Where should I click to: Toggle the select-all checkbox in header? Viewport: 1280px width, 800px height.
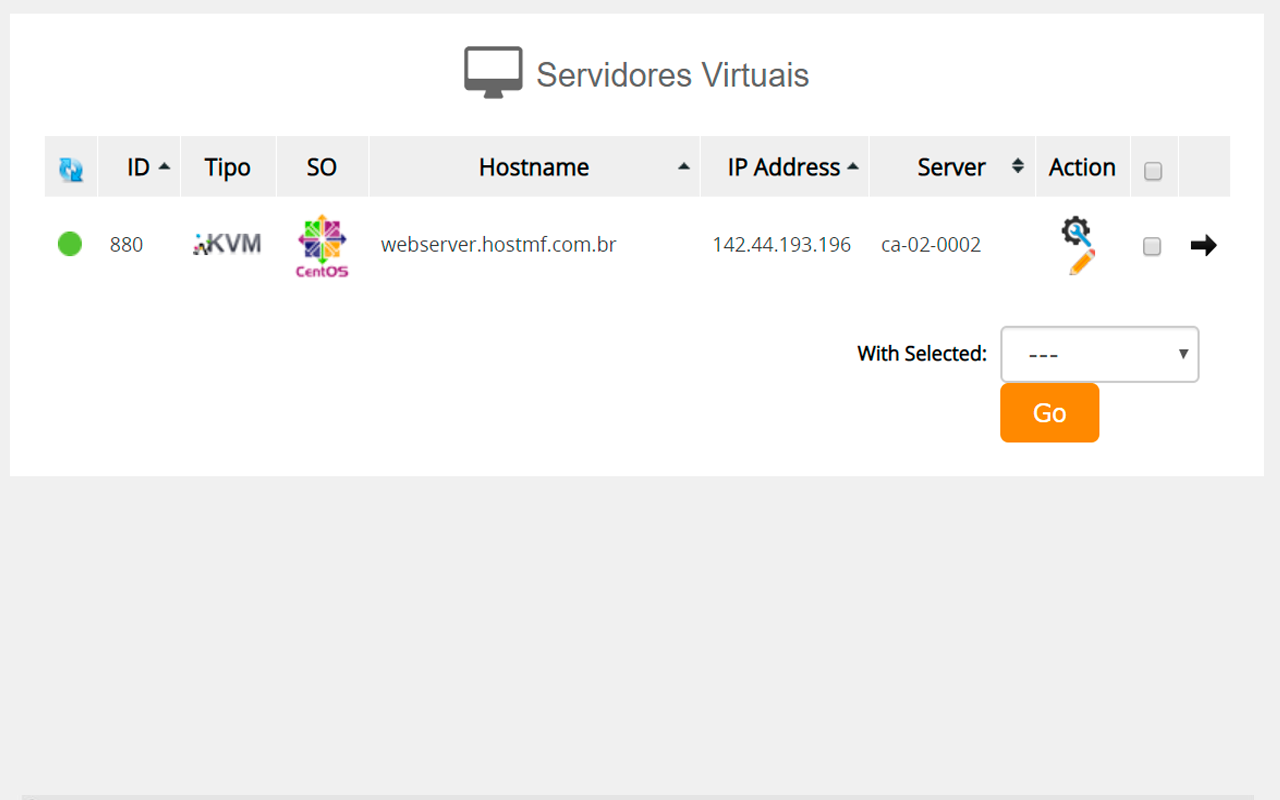pyautogui.click(x=1153, y=171)
